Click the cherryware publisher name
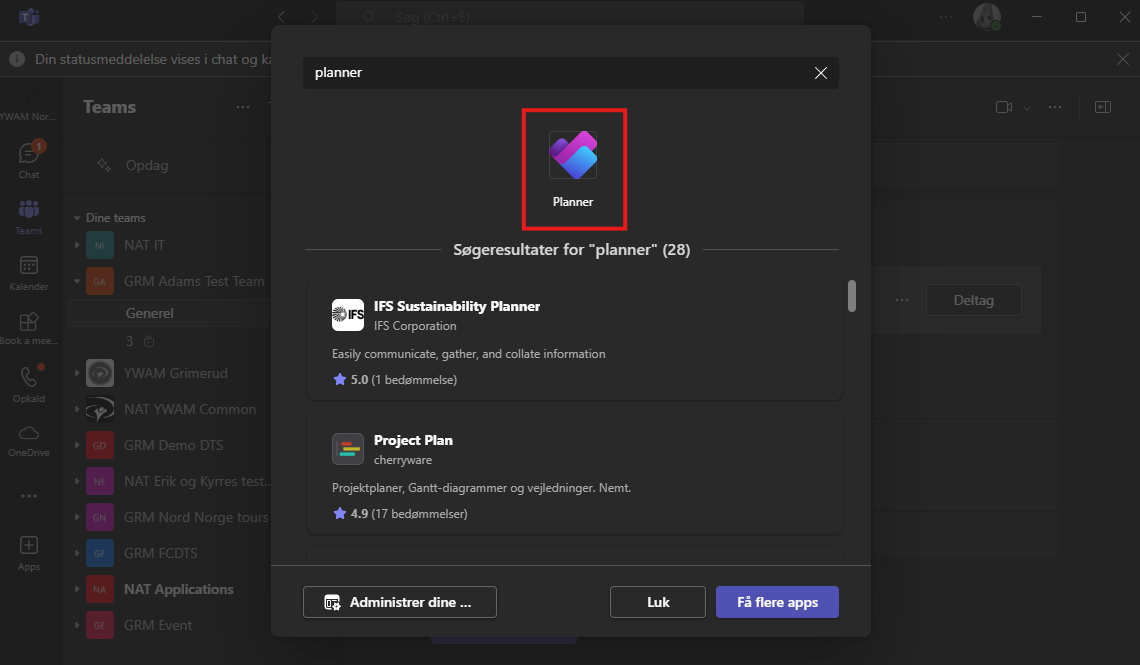 click(403, 460)
